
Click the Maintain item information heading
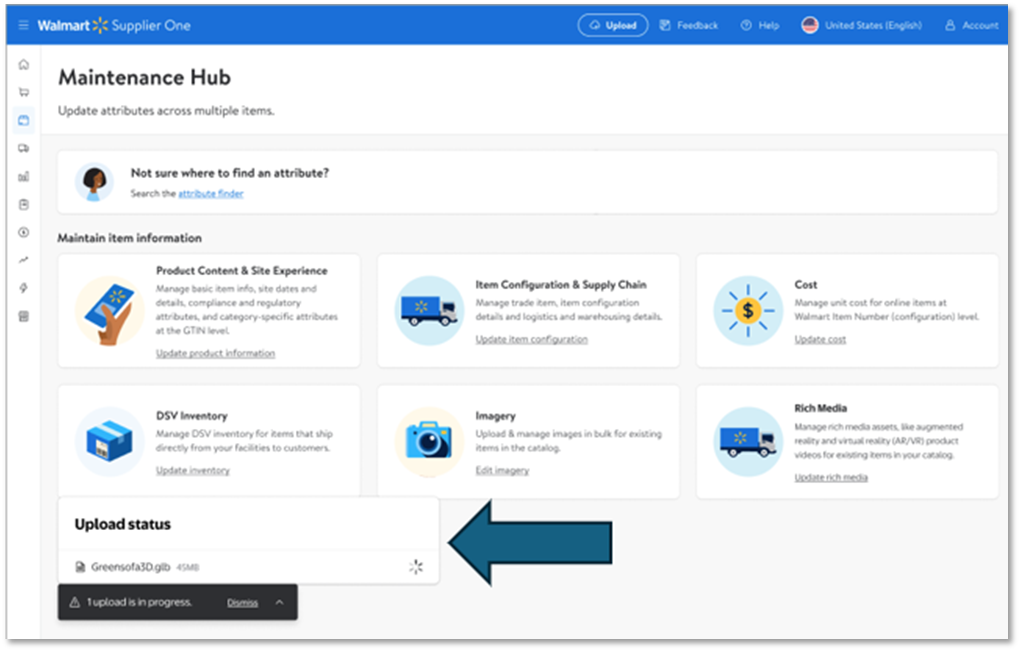tap(130, 238)
